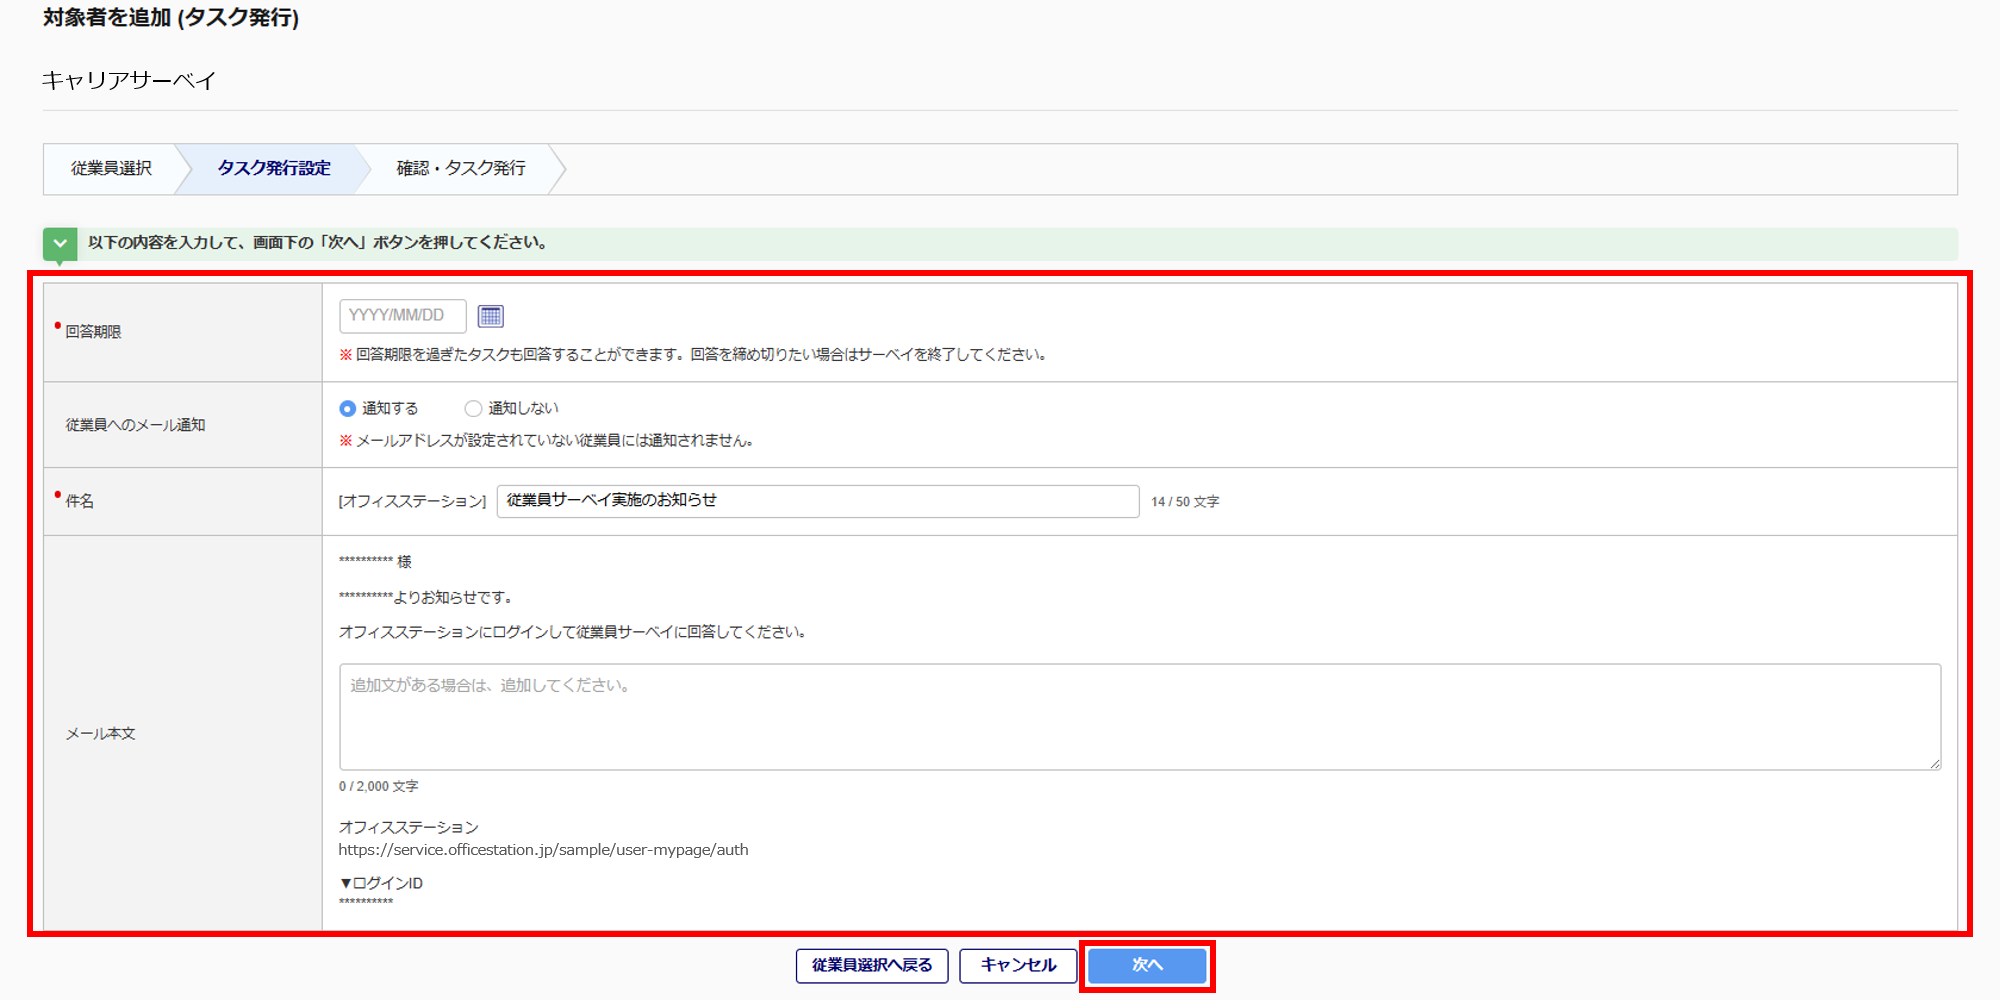The height and width of the screenshot is (1000, 2000).
Task: Click the blue 次へ button
Action: (1147, 965)
